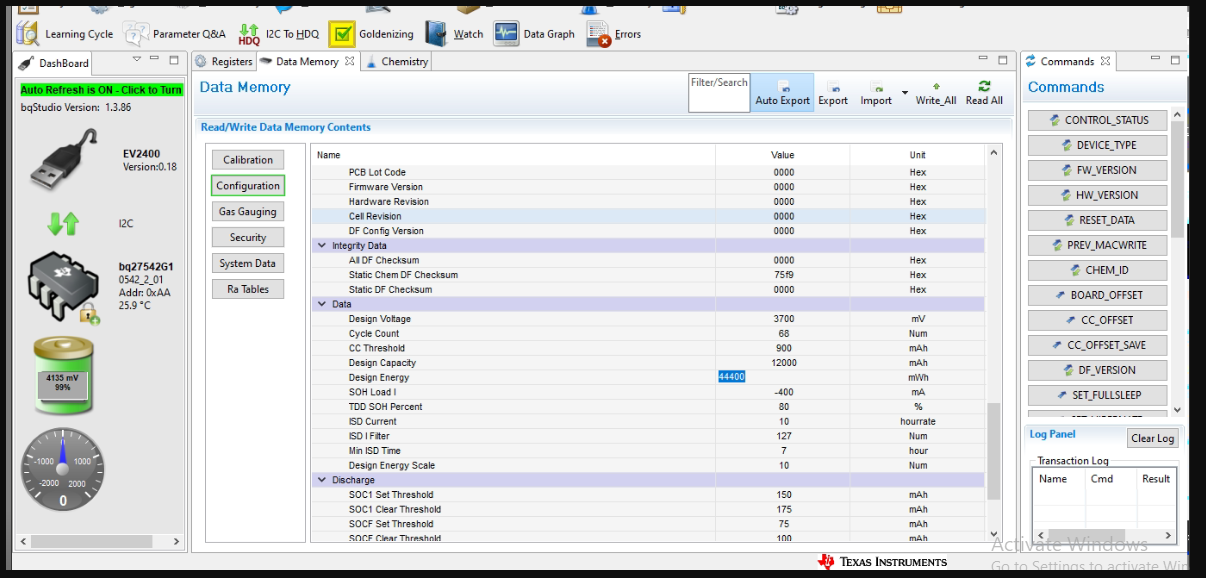Open the dropdown arrow next to Import
This screenshot has width=1206, height=578.
tap(905, 93)
